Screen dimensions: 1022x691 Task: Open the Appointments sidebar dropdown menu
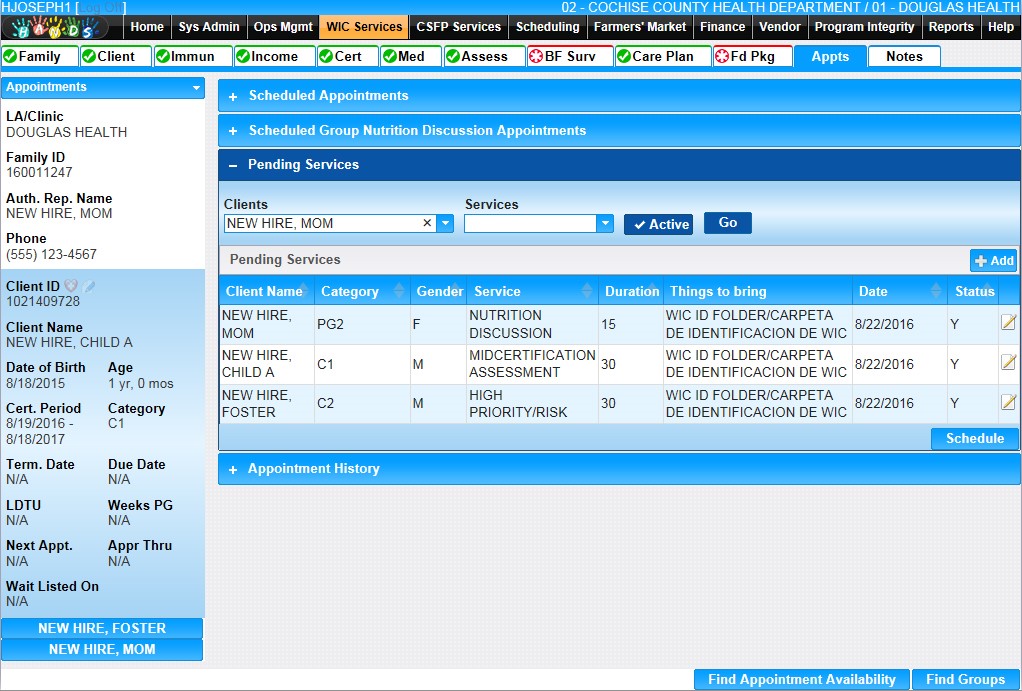click(196, 88)
